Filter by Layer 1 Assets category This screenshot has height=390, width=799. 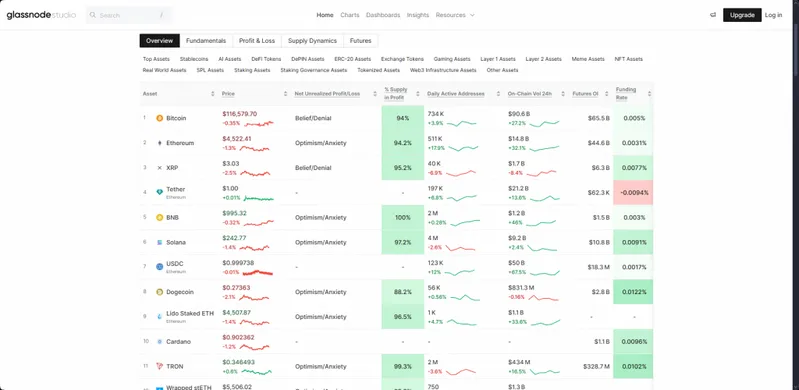pos(498,59)
